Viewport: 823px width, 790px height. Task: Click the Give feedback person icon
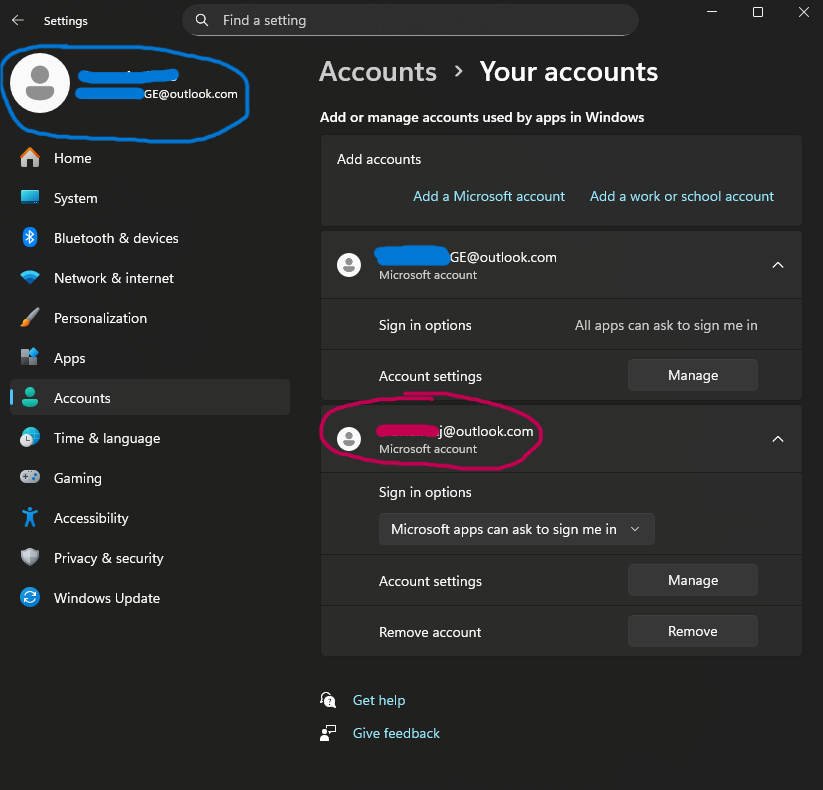click(328, 733)
